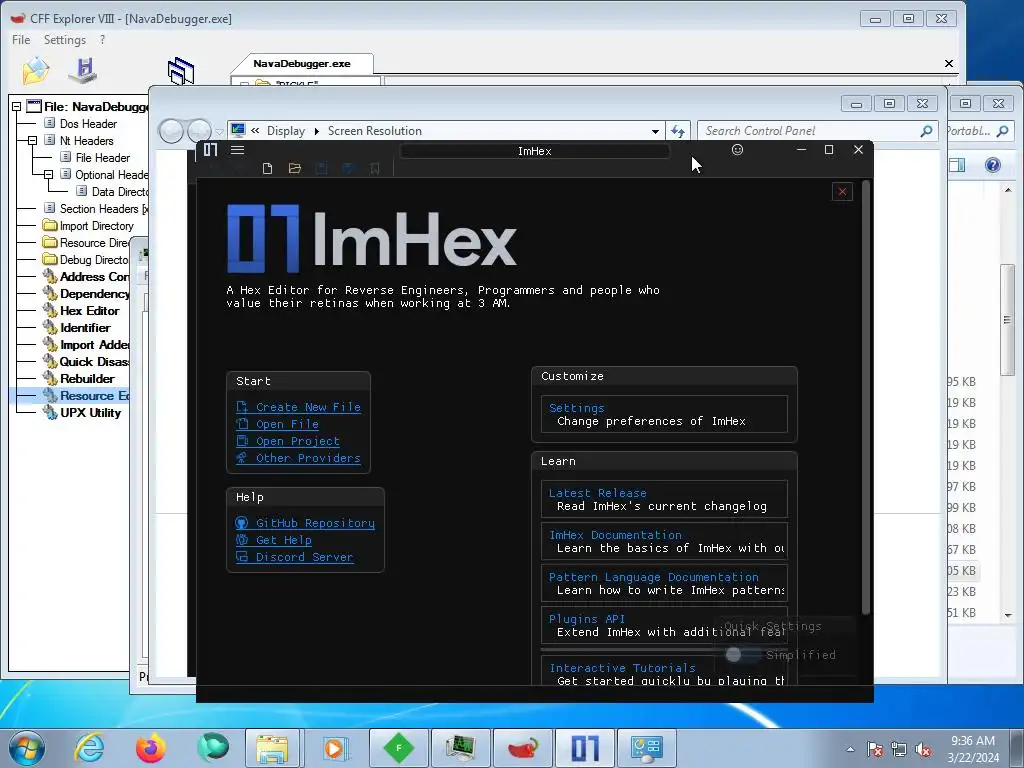
Task: Click the smiley feedback icon in ImHex
Action: (737, 150)
